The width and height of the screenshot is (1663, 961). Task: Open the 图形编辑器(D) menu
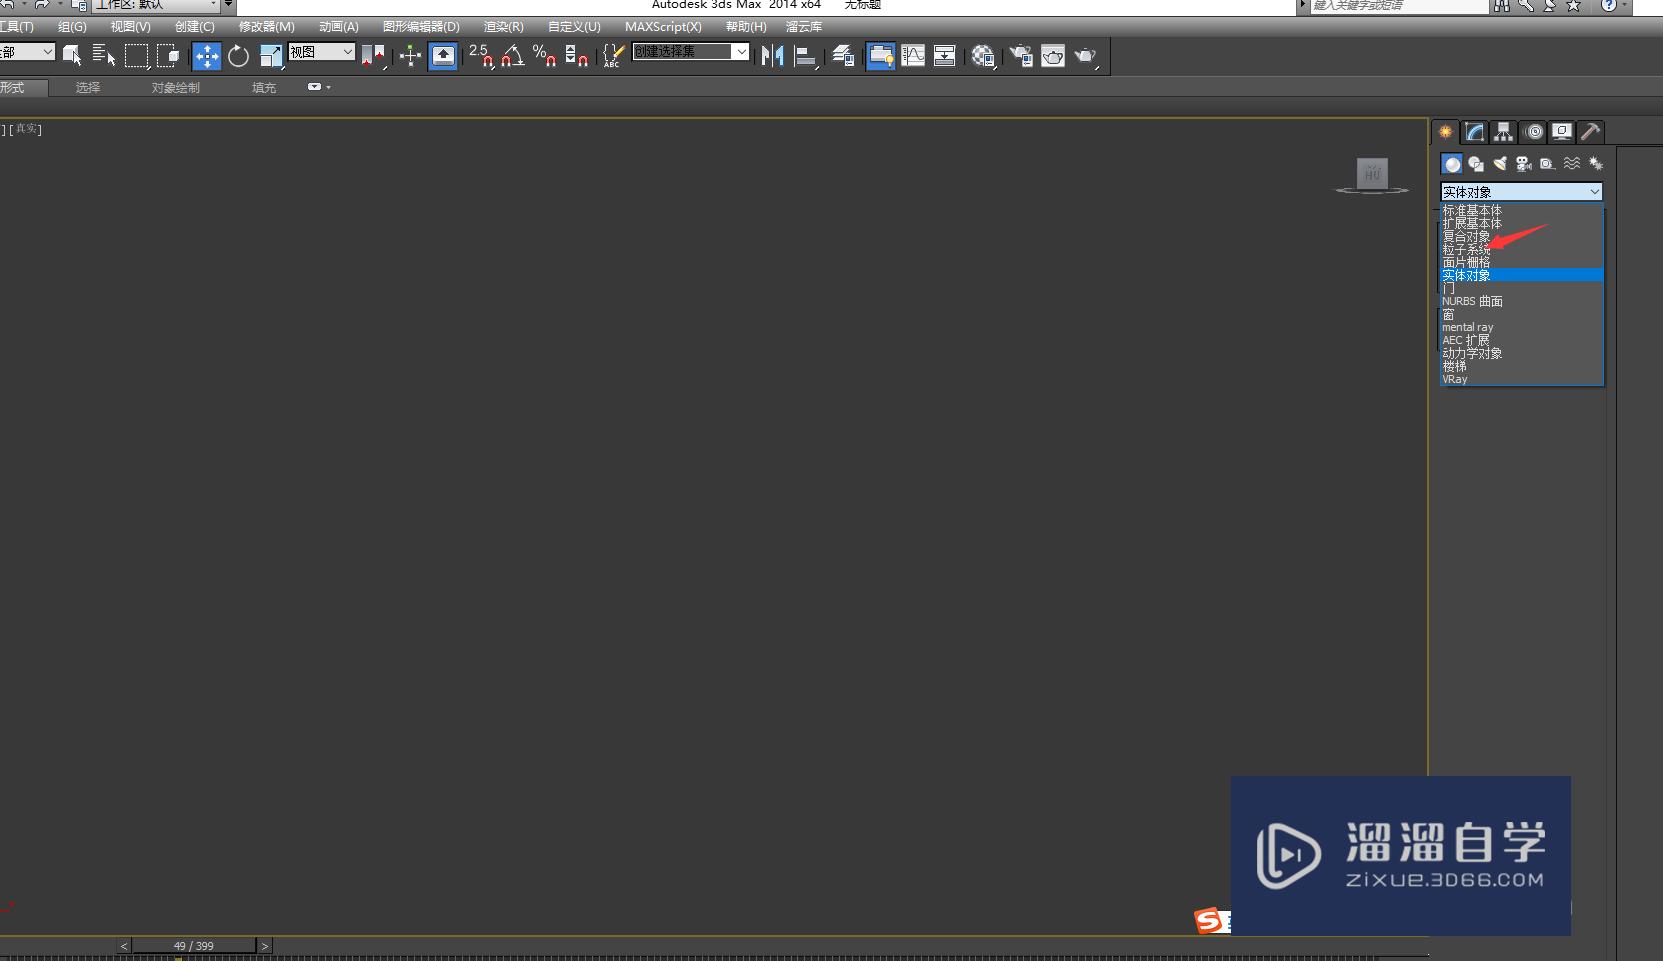pos(421,27)
